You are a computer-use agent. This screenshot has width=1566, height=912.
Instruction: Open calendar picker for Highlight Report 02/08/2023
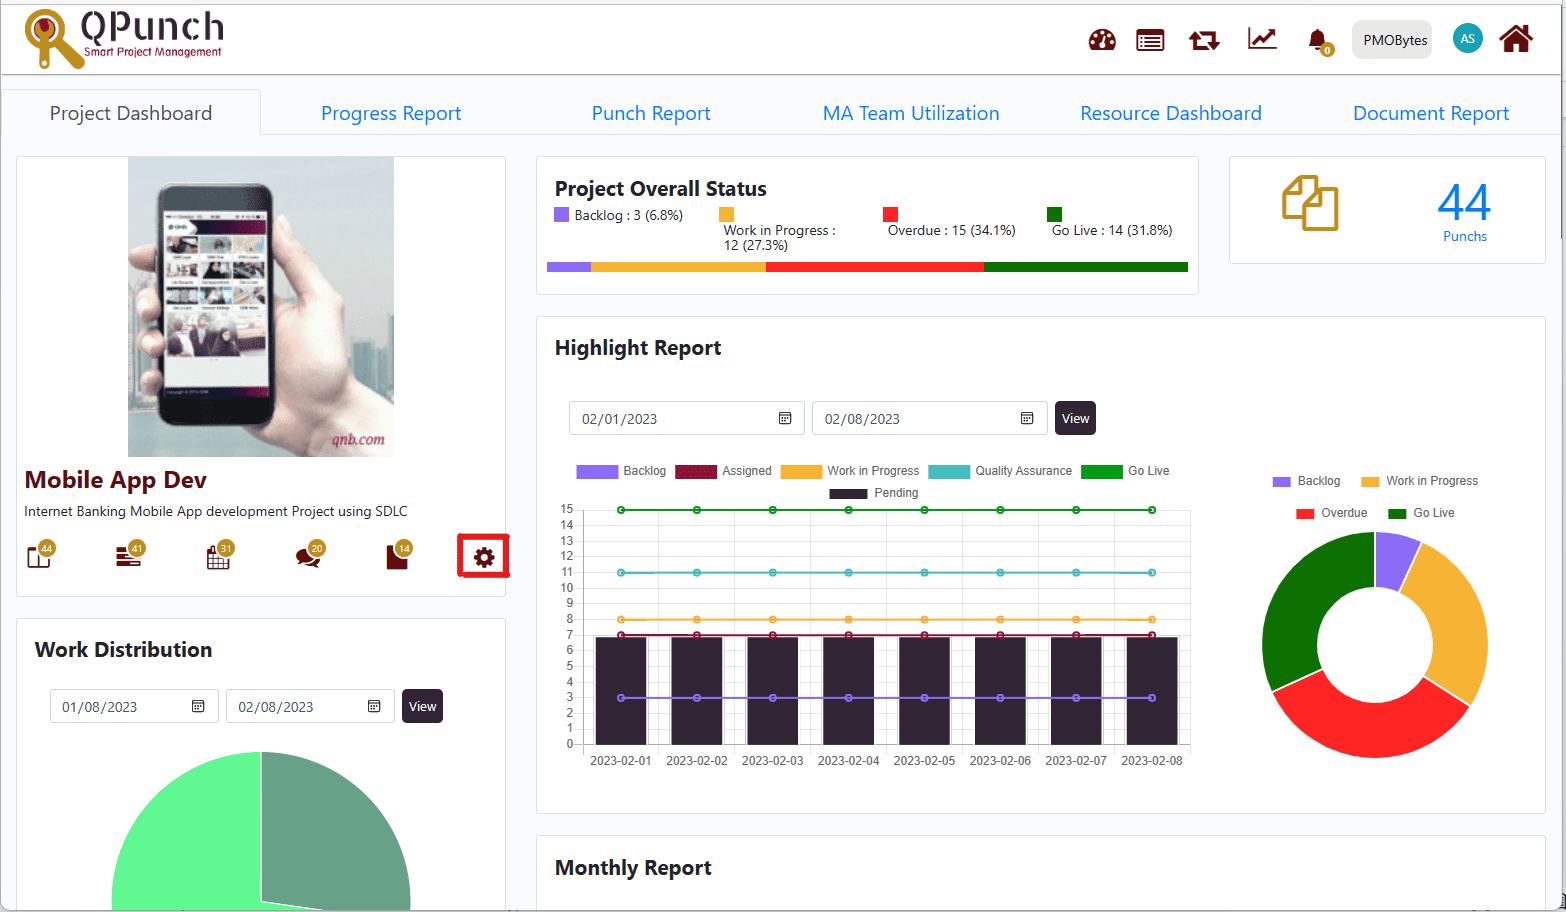(1027, 418)
